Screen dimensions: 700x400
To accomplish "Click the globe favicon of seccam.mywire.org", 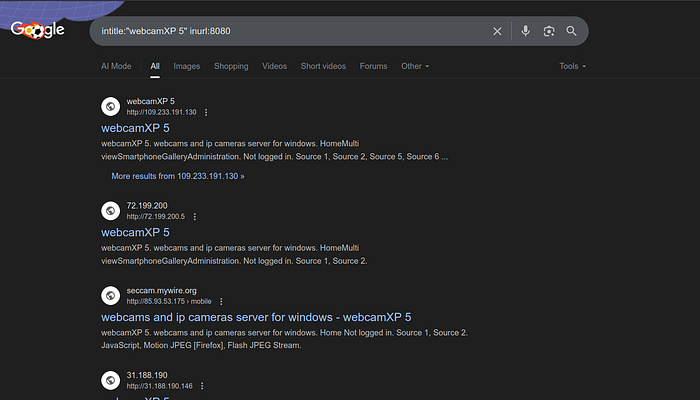I will pos(112,295).
